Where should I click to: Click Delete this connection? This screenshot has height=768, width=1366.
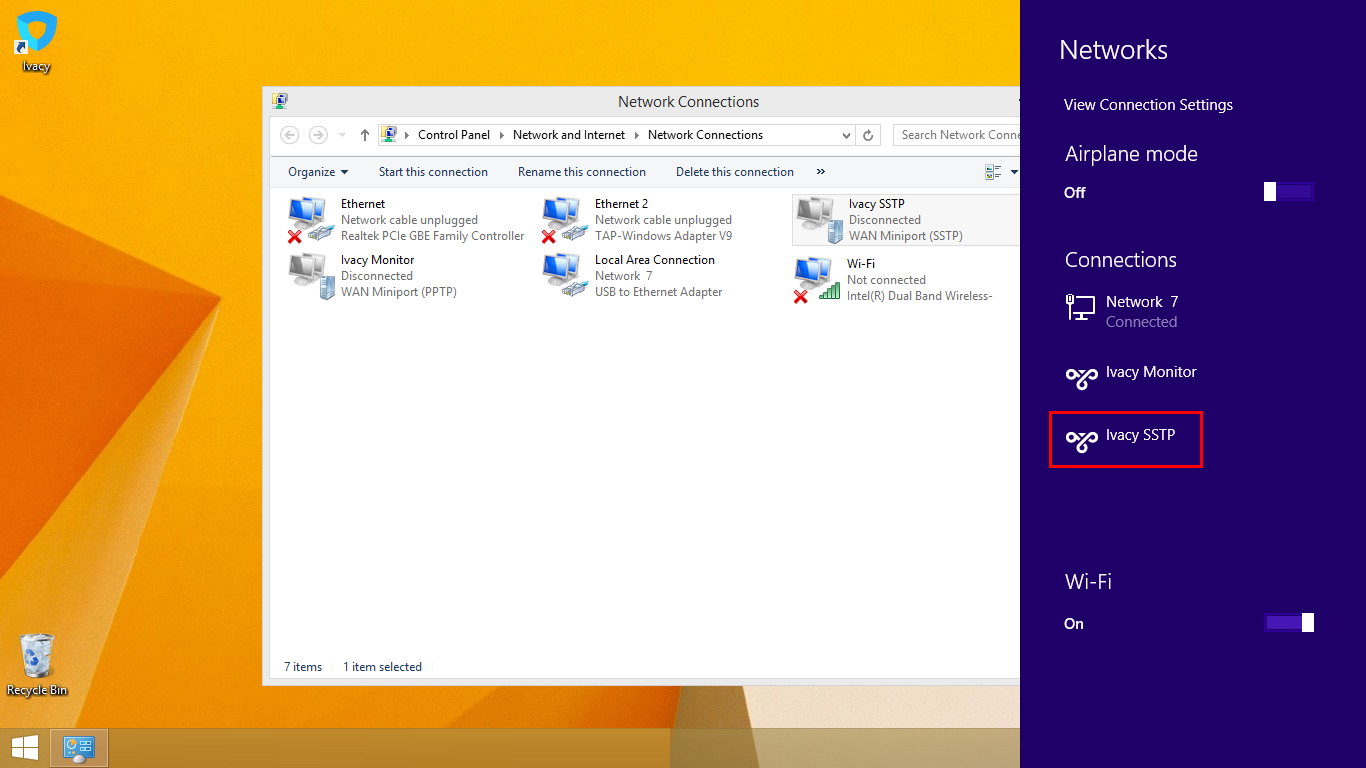(x=735, y=172)
